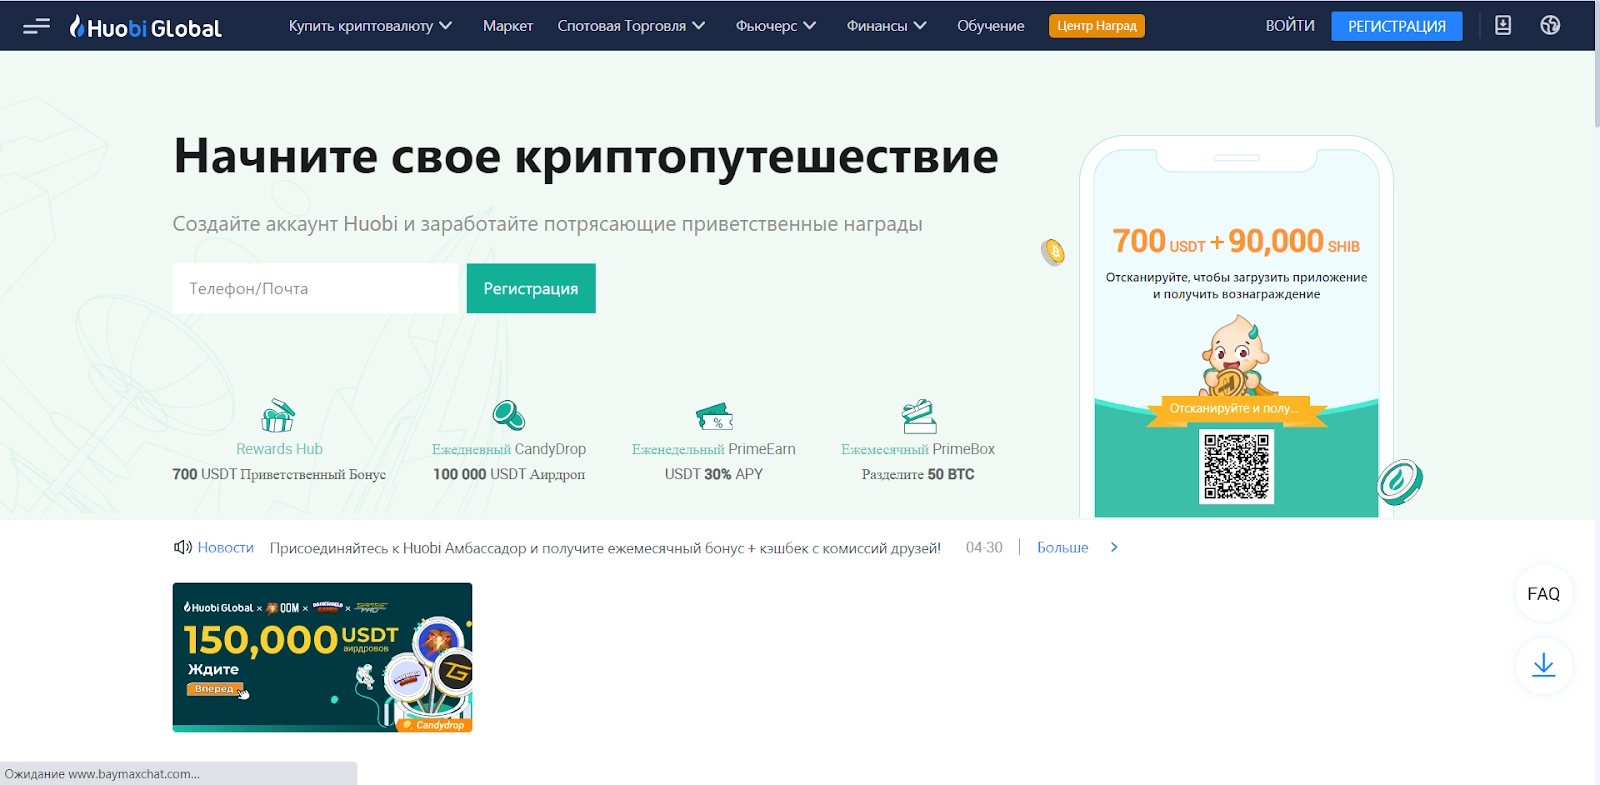
Task: Focus the Телефон/Почта input field
Action: [315, 288]
